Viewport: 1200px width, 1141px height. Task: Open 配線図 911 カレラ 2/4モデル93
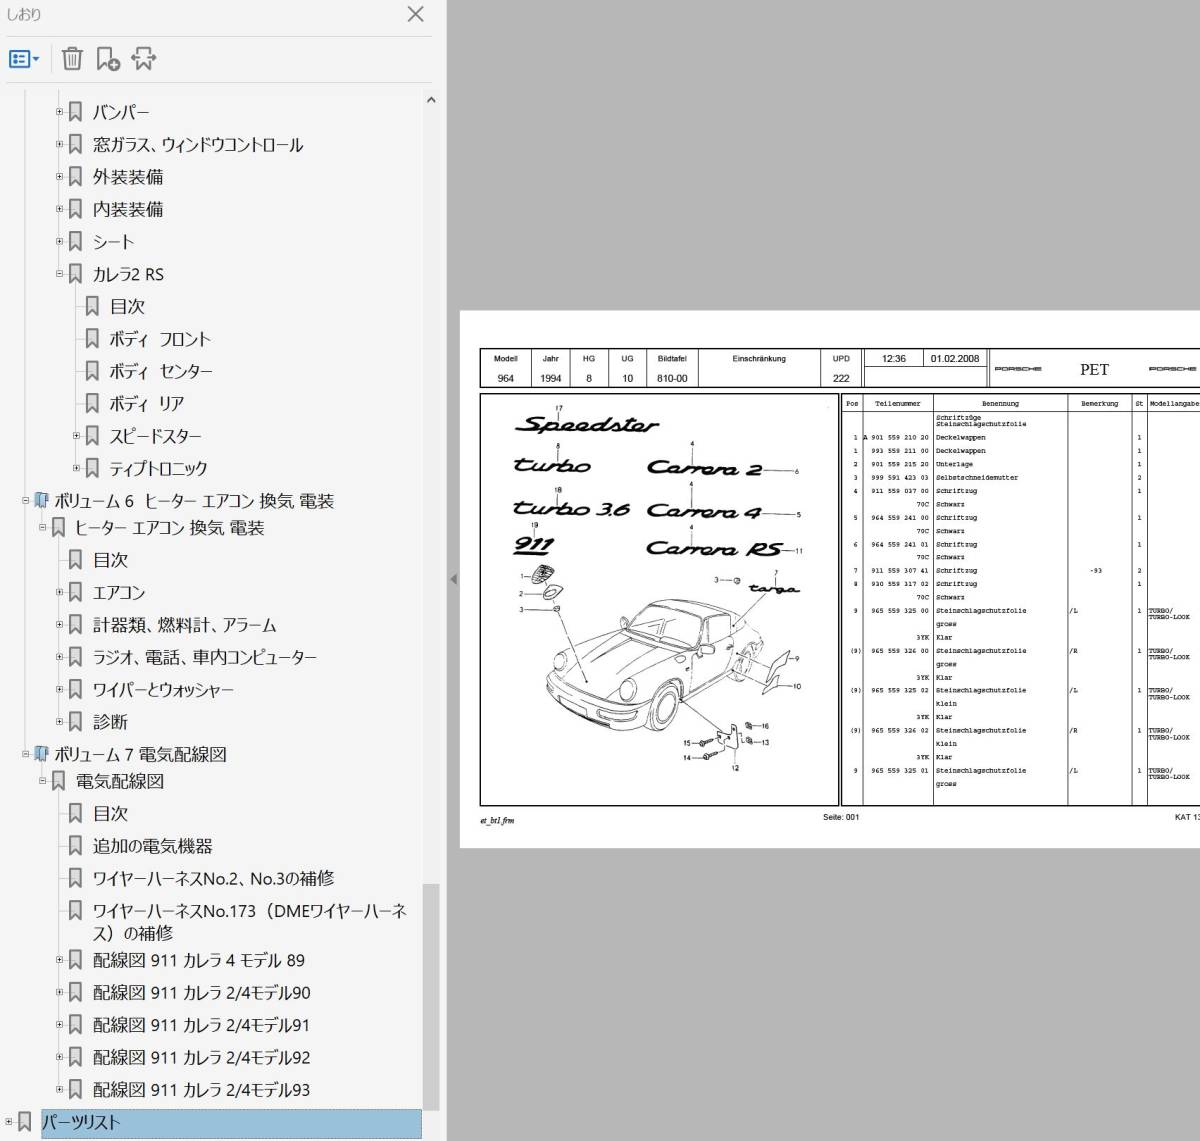pyautogui.click(x=202, y=1090)
